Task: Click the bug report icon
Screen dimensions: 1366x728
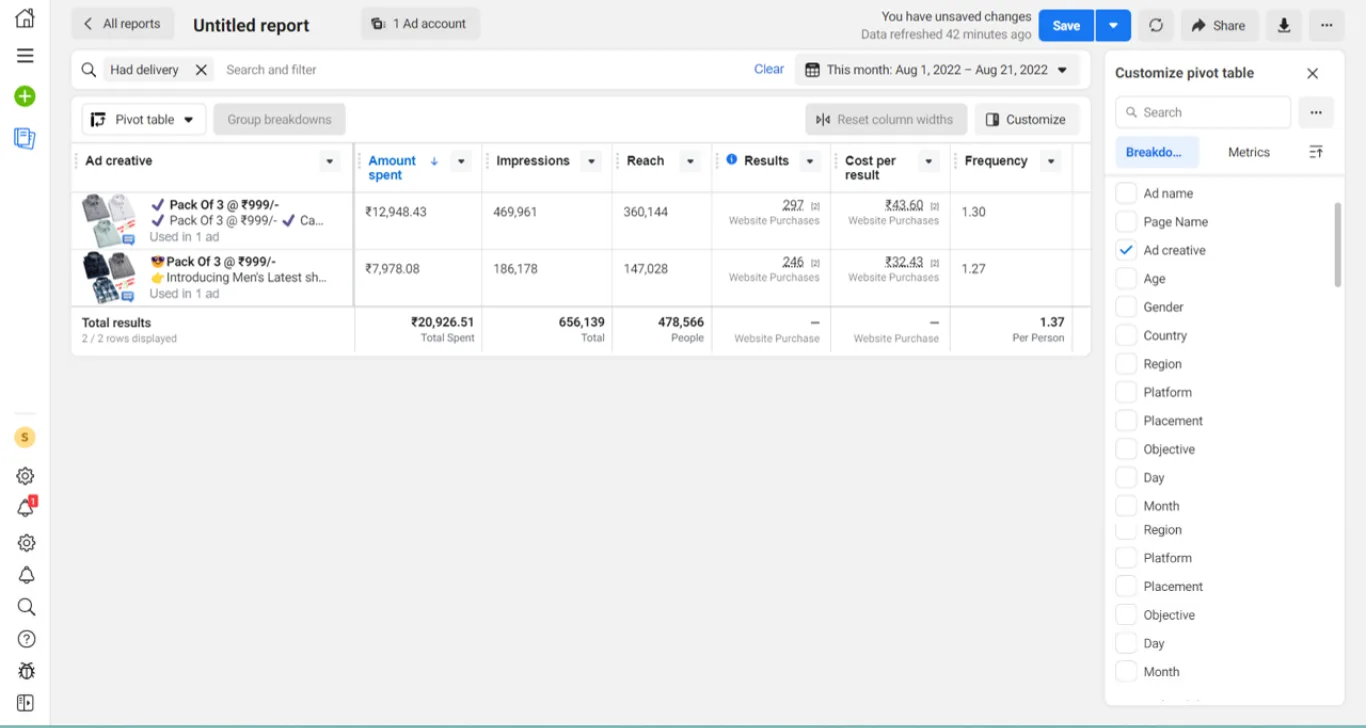Action: pos(26,671)
